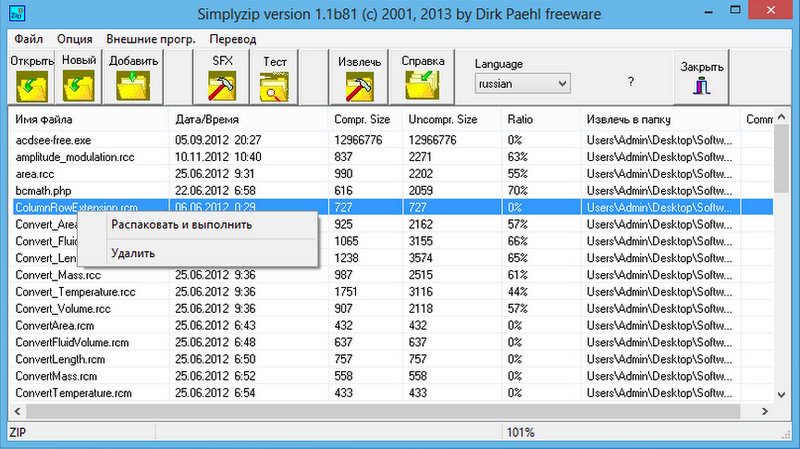Choose Распаковать и выполнить from context menu

182,225
